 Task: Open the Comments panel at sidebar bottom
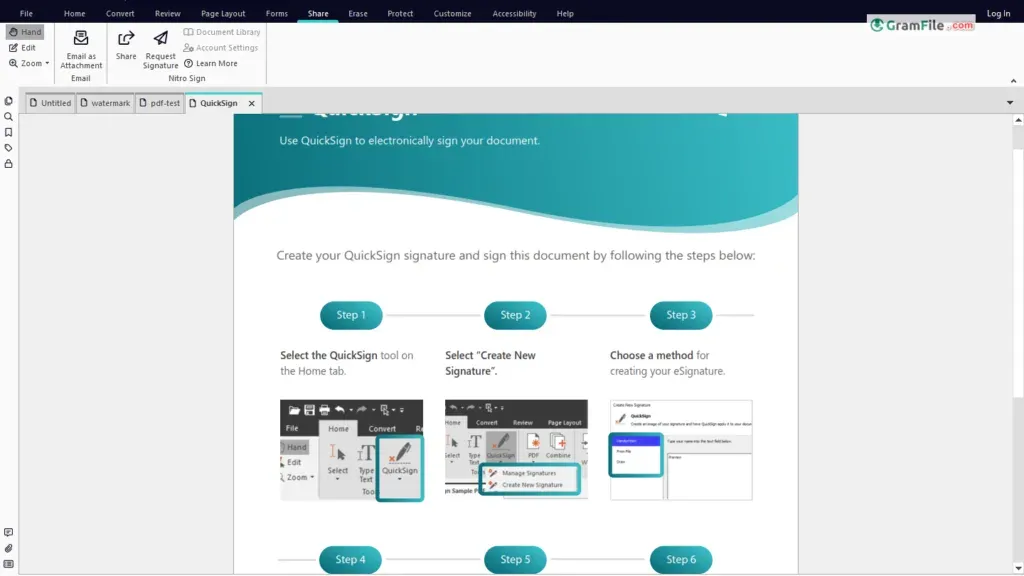pyautogui.click(x=8, y=533)
